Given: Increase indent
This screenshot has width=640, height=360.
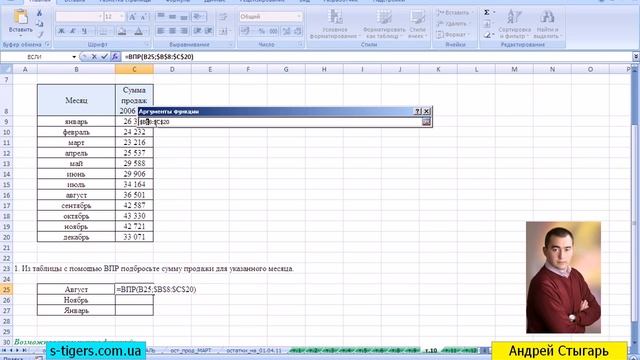Looking at the screenshot, I should pyautogui.click(x=209, y=31).
